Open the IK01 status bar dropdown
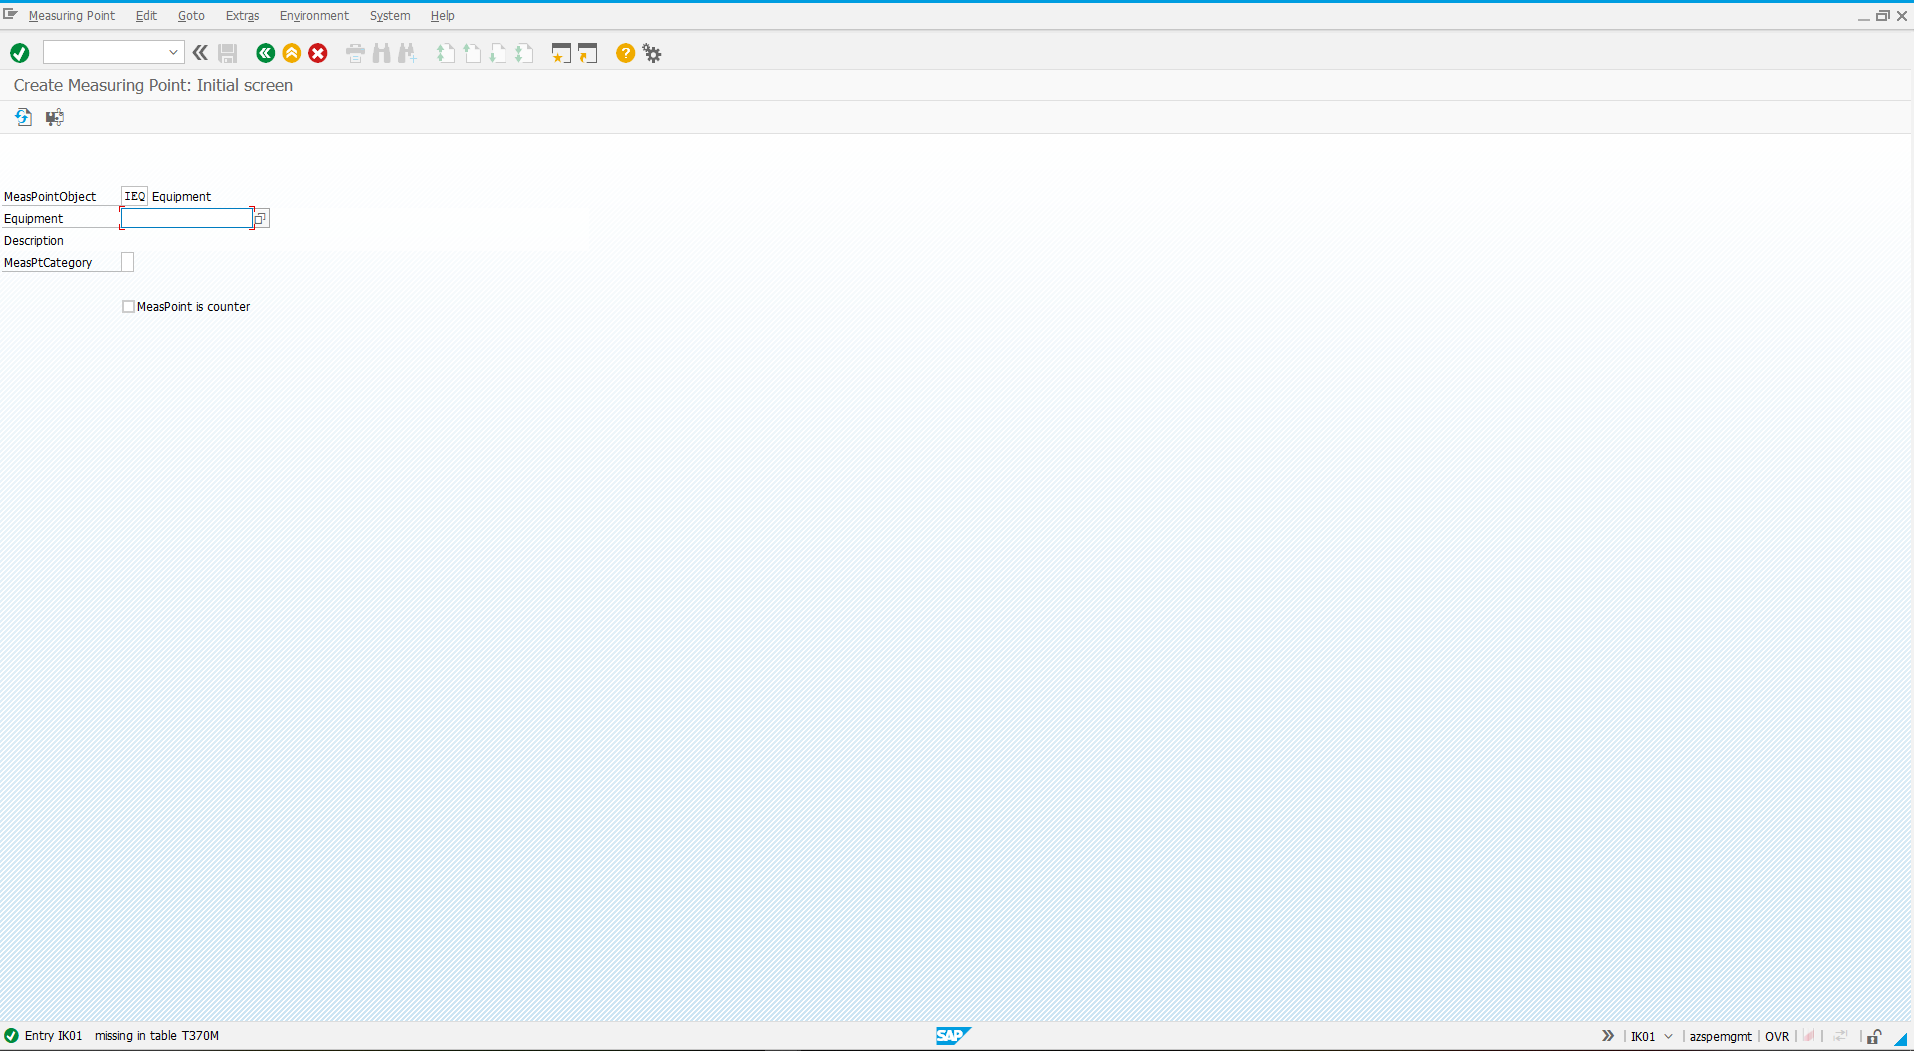 [1668, 1037]
